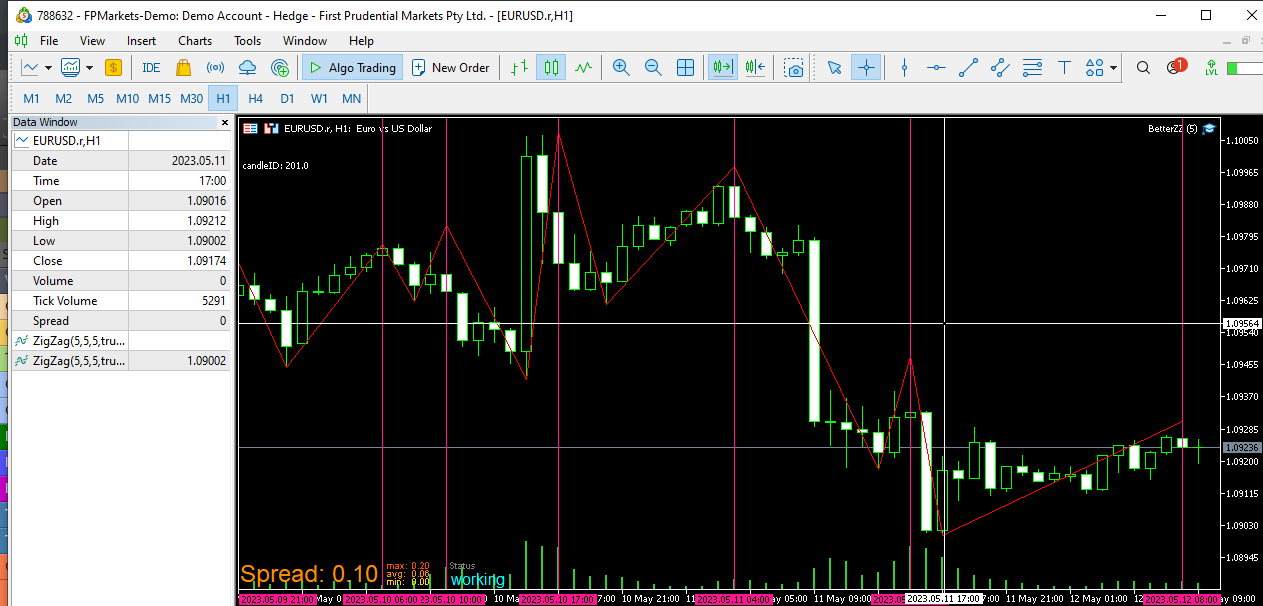This screenshot has width=1263, height=606.
Task: Switch to M5 timeframe
Action: tap(95, 98)
